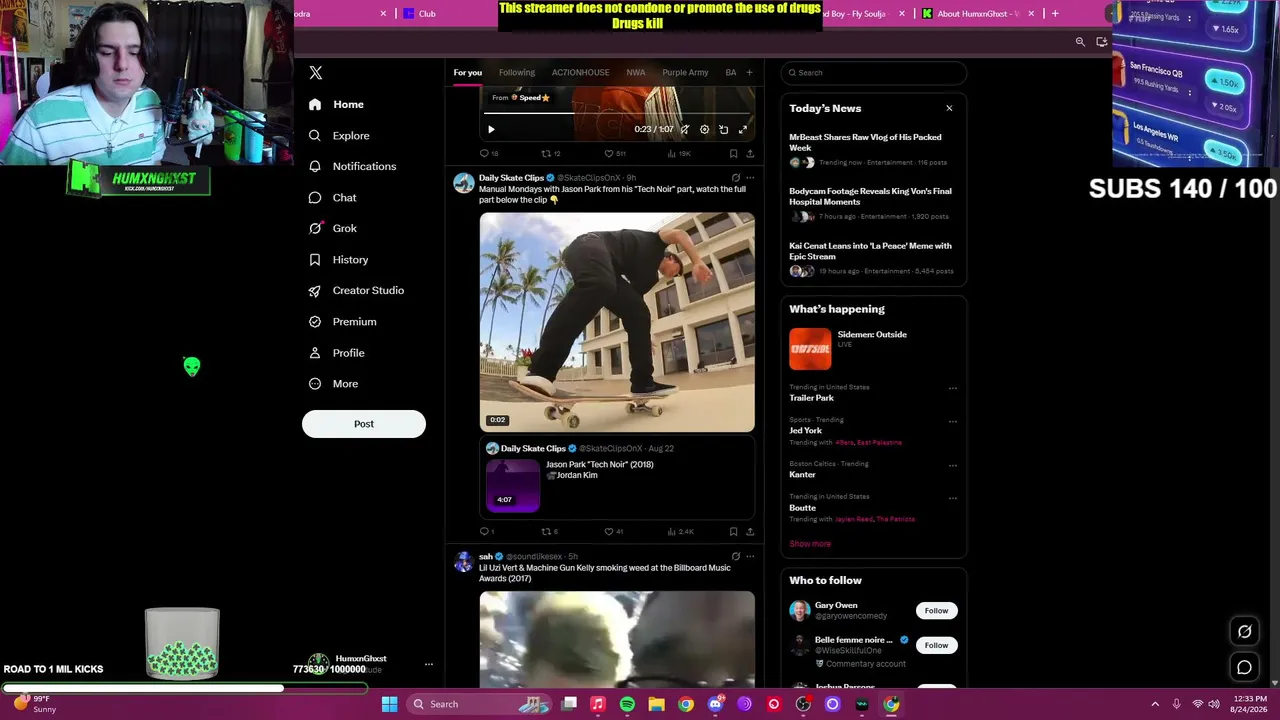Open Spotify from the taskbar
Viewport: 1280px width, 720px height.
click(x=627, y=704)
